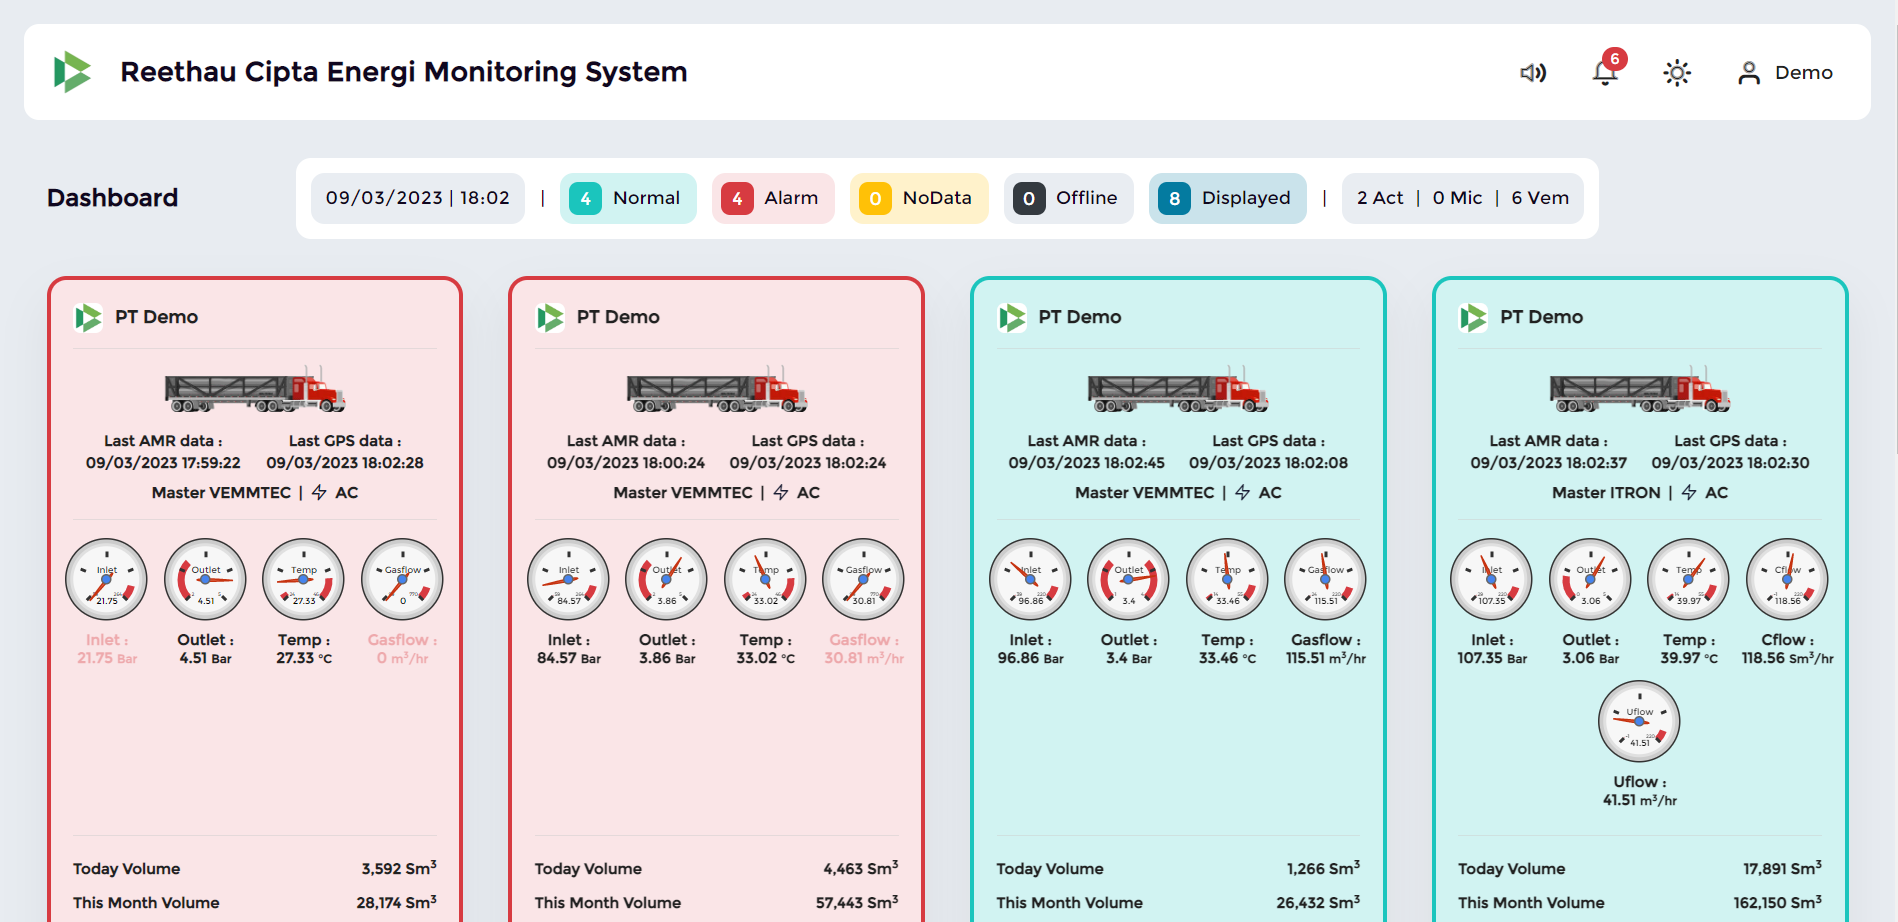Viewport: 1898px width, 922px height.
Task: Click the Temp gauge reading 33.46 °C
Action: pos(1227,579)
